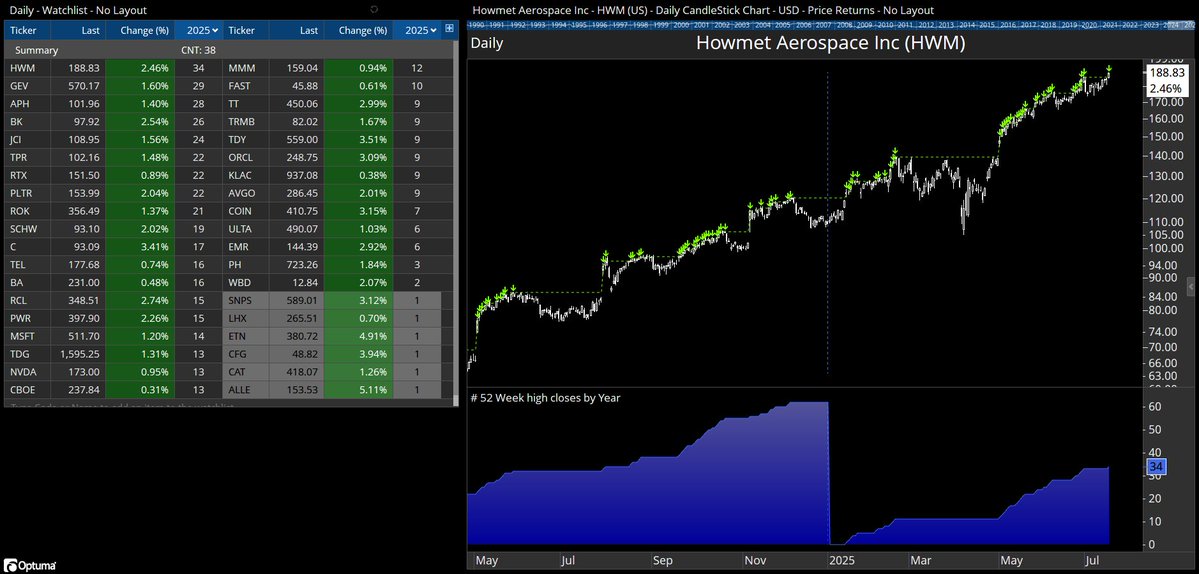Viewport: 1199px width, 574px height.
Task: Select the RCL ticker row
Action: [x=112, y=300]
